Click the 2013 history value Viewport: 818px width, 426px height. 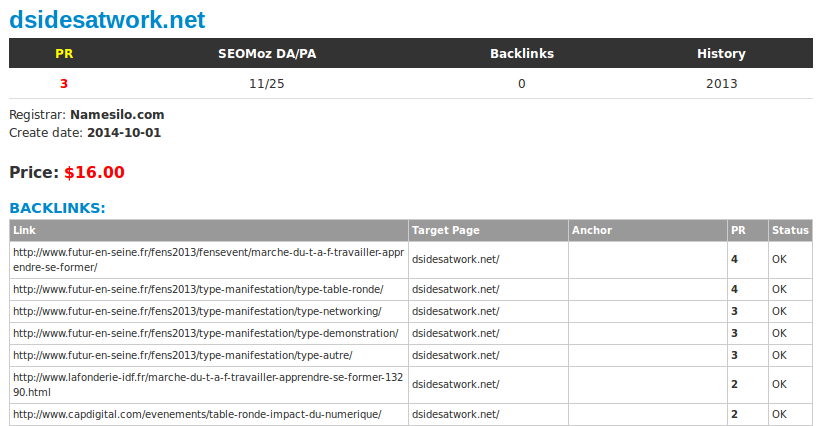[x=721, y=83]
